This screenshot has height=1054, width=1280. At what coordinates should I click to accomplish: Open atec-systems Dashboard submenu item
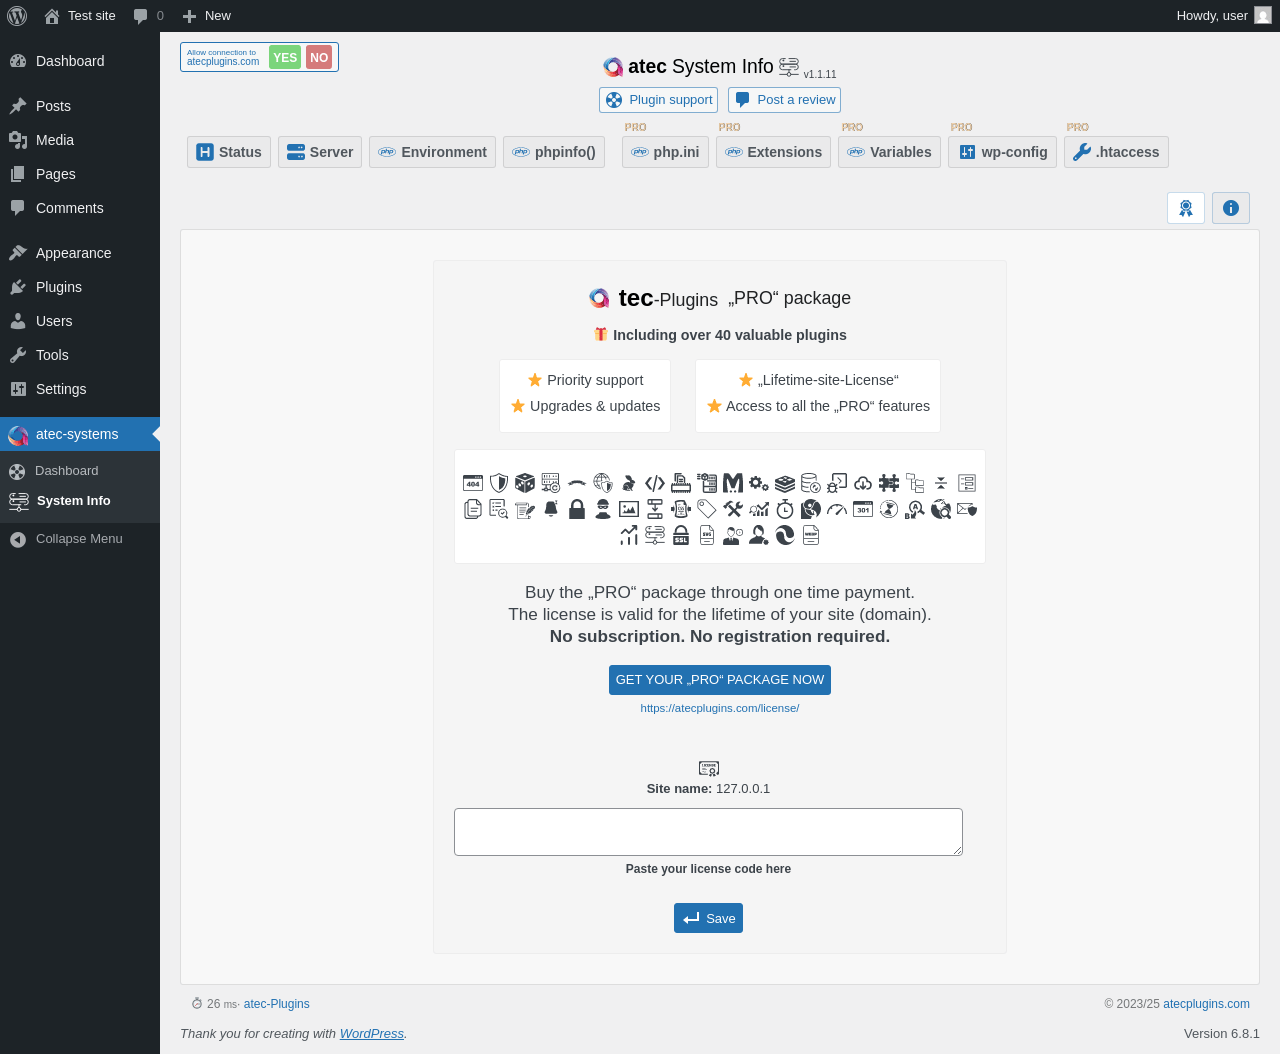[x=80, y=471]
